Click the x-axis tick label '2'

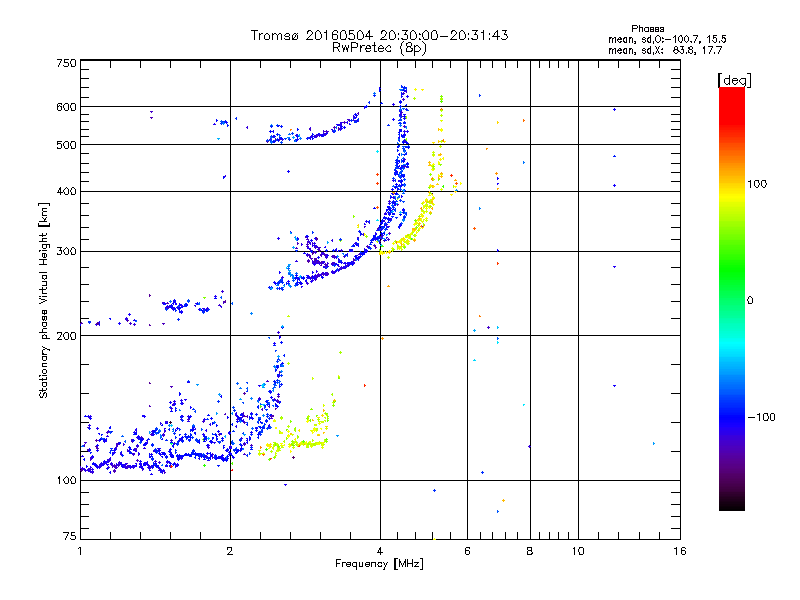[230, 551]
